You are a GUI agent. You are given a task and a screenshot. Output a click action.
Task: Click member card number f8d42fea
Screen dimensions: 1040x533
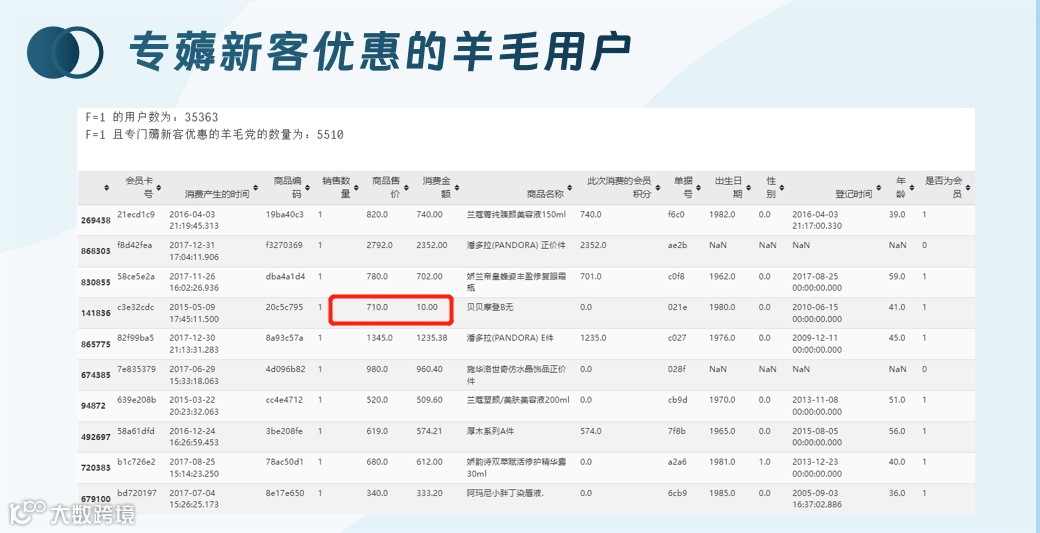click(x=135, y=245)
